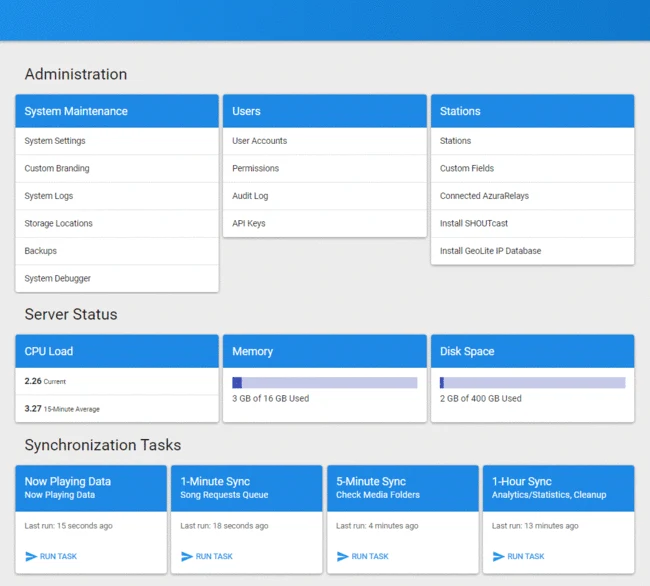This screenshot has height=586, width=650.
Task: Click the paper-plane icon under 1-Minute Sync
Action: coord(187,556)
